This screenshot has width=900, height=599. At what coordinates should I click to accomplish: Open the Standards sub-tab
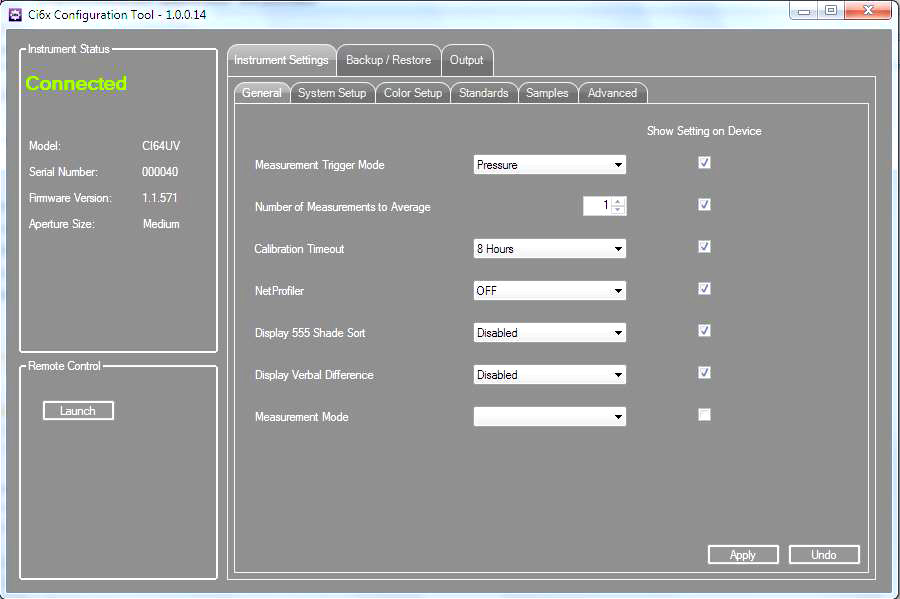[x=484, y=93]
